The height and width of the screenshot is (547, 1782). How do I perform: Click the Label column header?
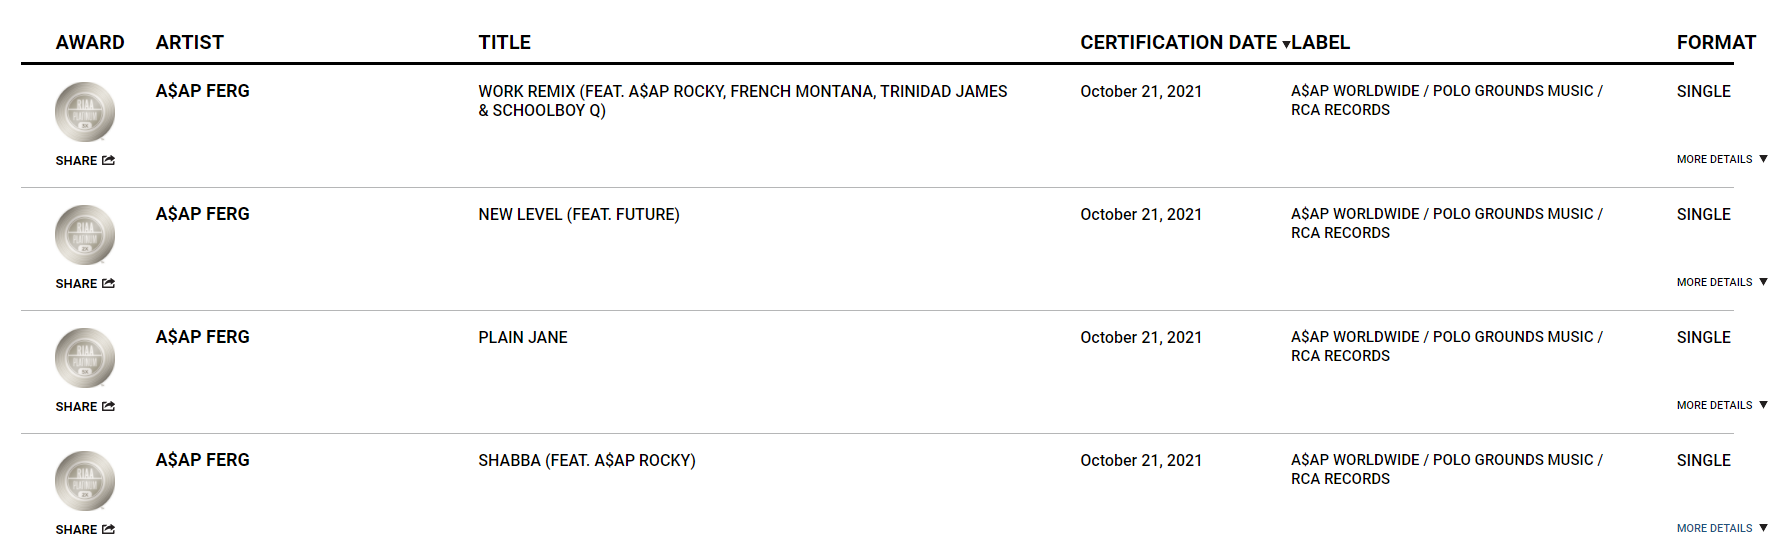(1320, 42)
